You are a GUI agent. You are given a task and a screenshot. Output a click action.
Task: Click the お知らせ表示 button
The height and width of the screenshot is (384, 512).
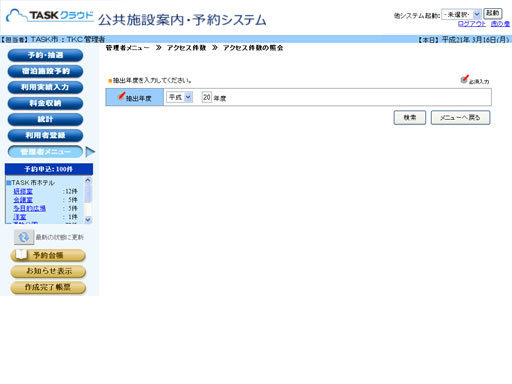coord(48,271)
